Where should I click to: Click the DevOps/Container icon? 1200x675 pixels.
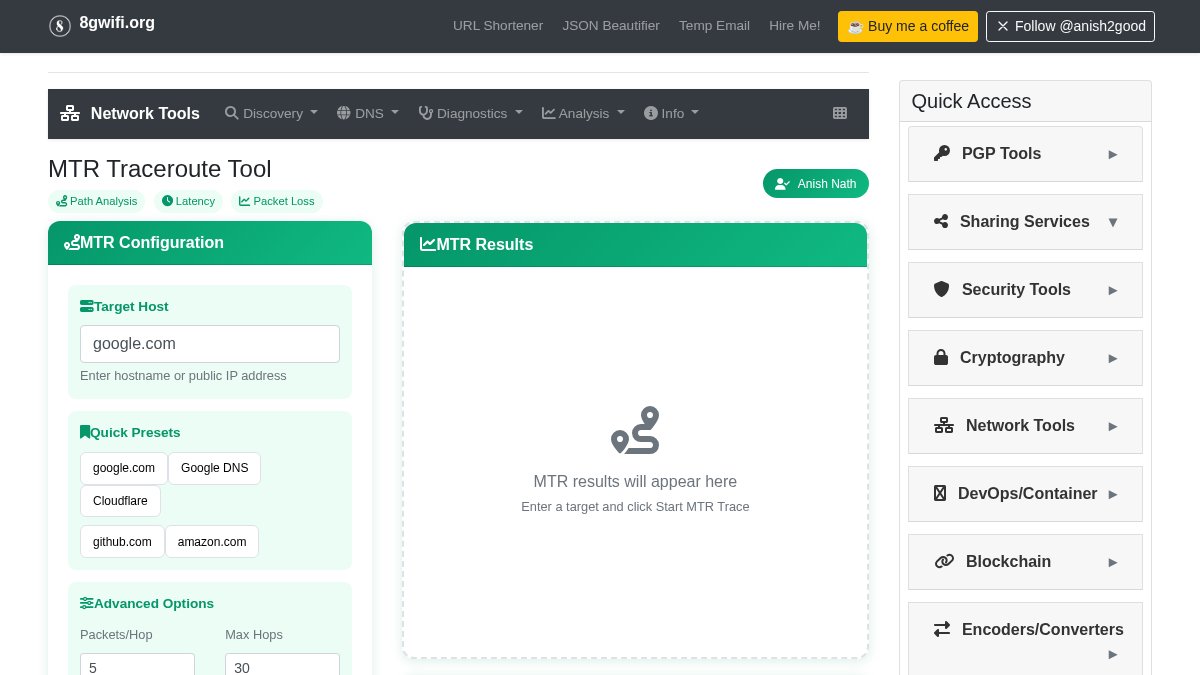click(940, 493)
